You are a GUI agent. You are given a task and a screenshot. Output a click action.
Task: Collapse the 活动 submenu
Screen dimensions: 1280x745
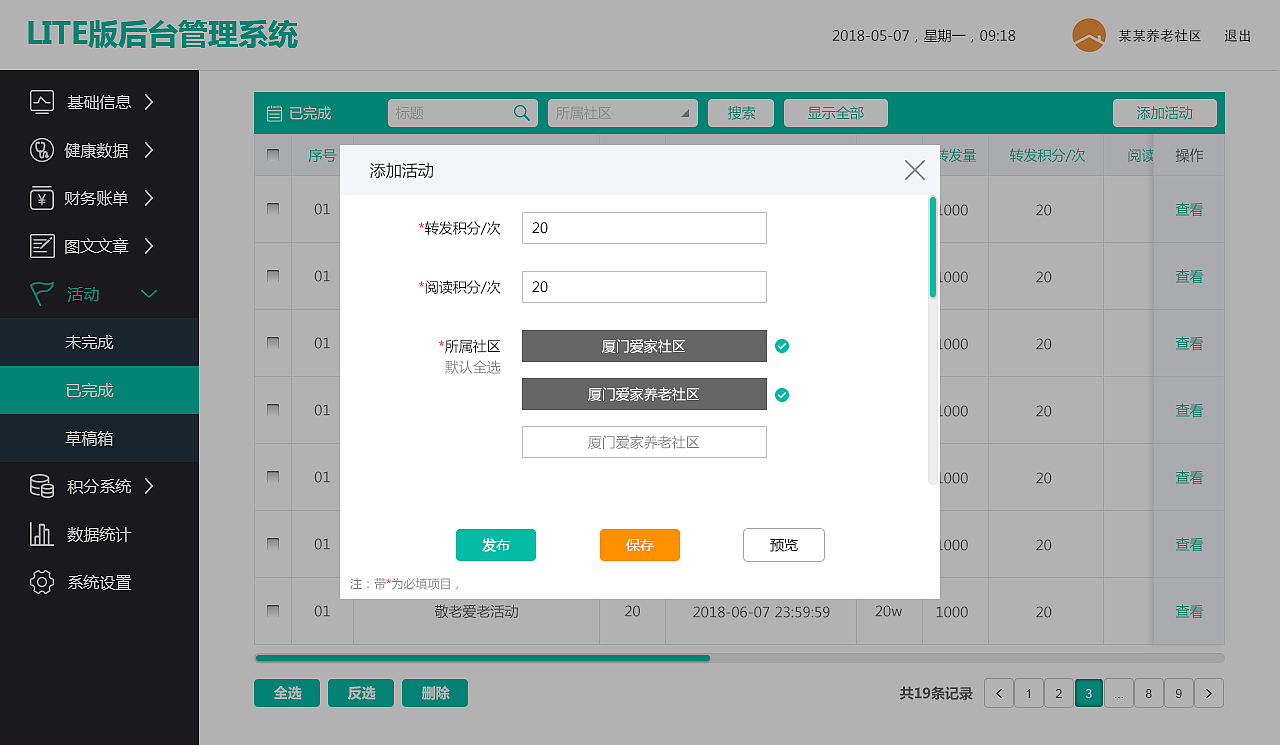click(x=148, y=294)
